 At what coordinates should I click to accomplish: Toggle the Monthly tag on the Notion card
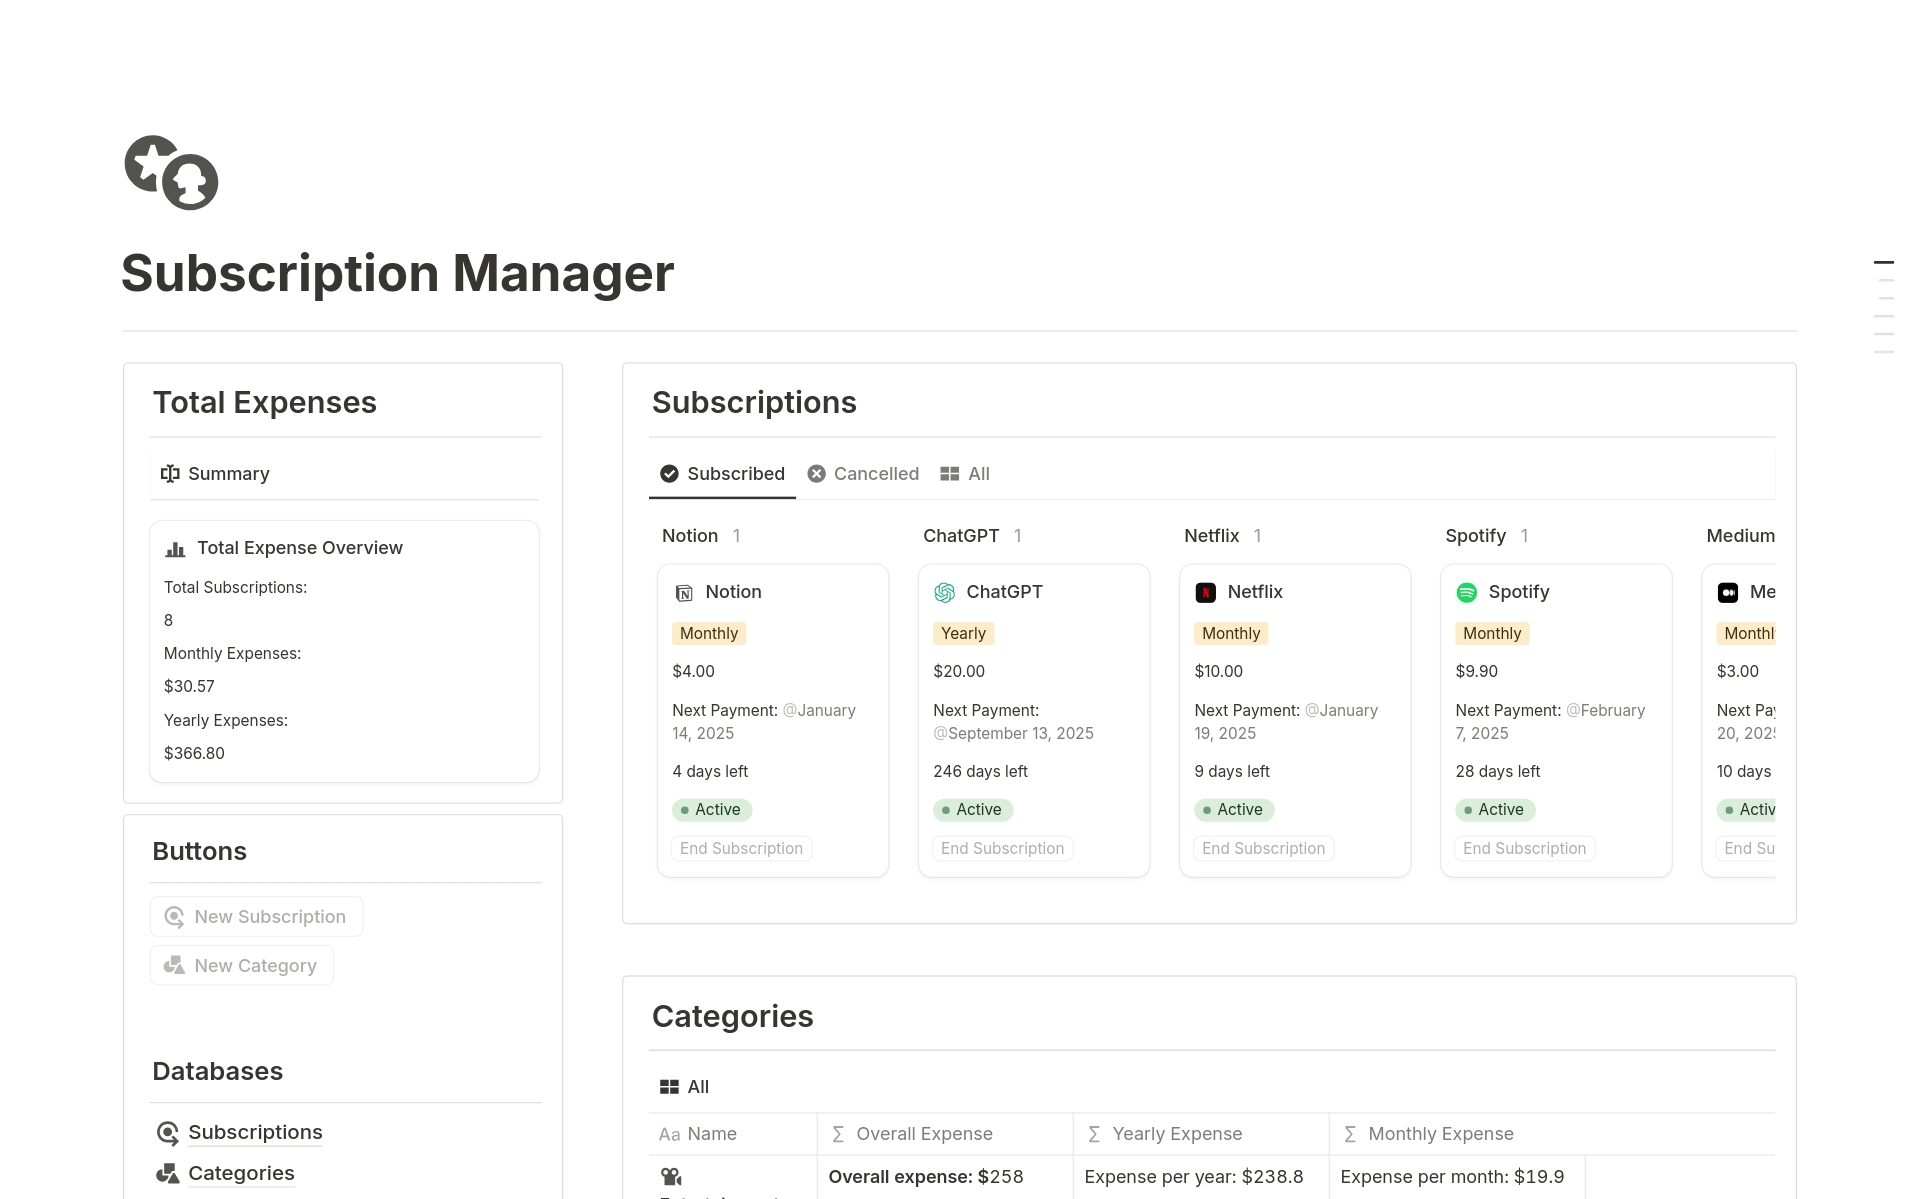tap(708, 633)
